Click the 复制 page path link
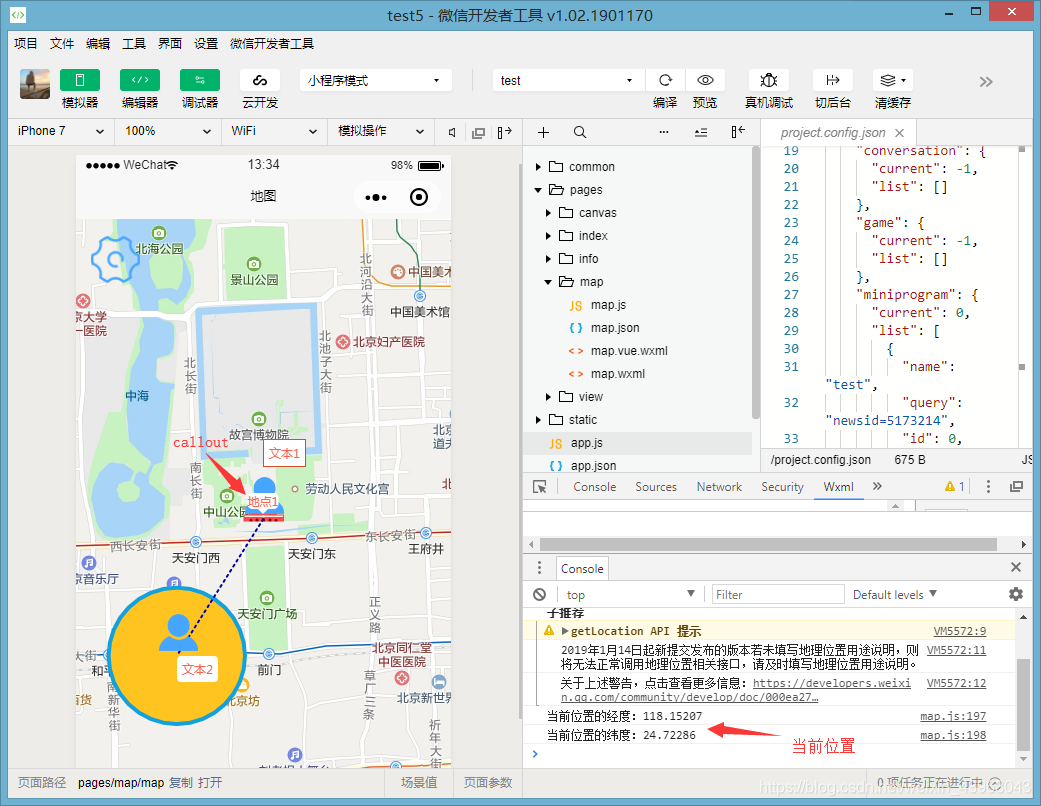Viewport: 1041px width, 806px height. [x=181, y=783]
